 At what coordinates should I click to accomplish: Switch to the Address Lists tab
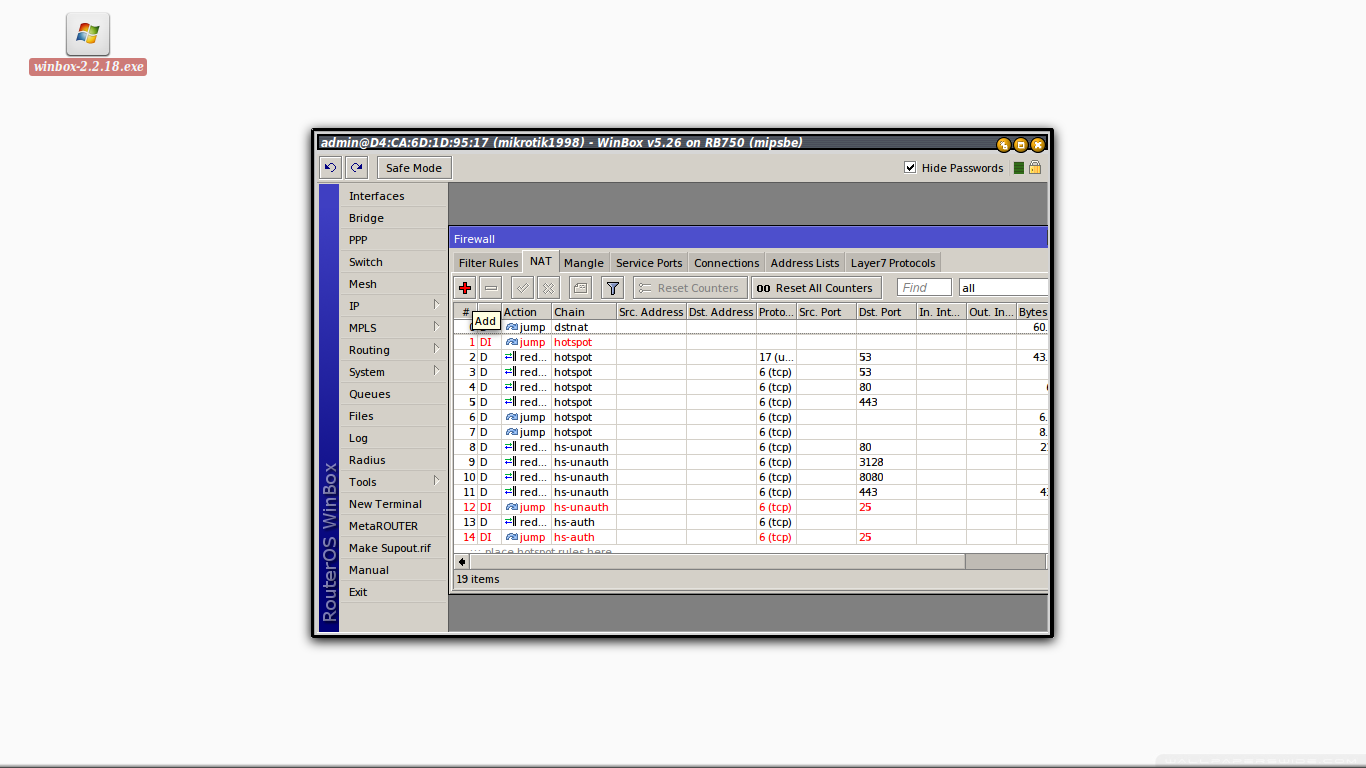[x=805, y=263]
